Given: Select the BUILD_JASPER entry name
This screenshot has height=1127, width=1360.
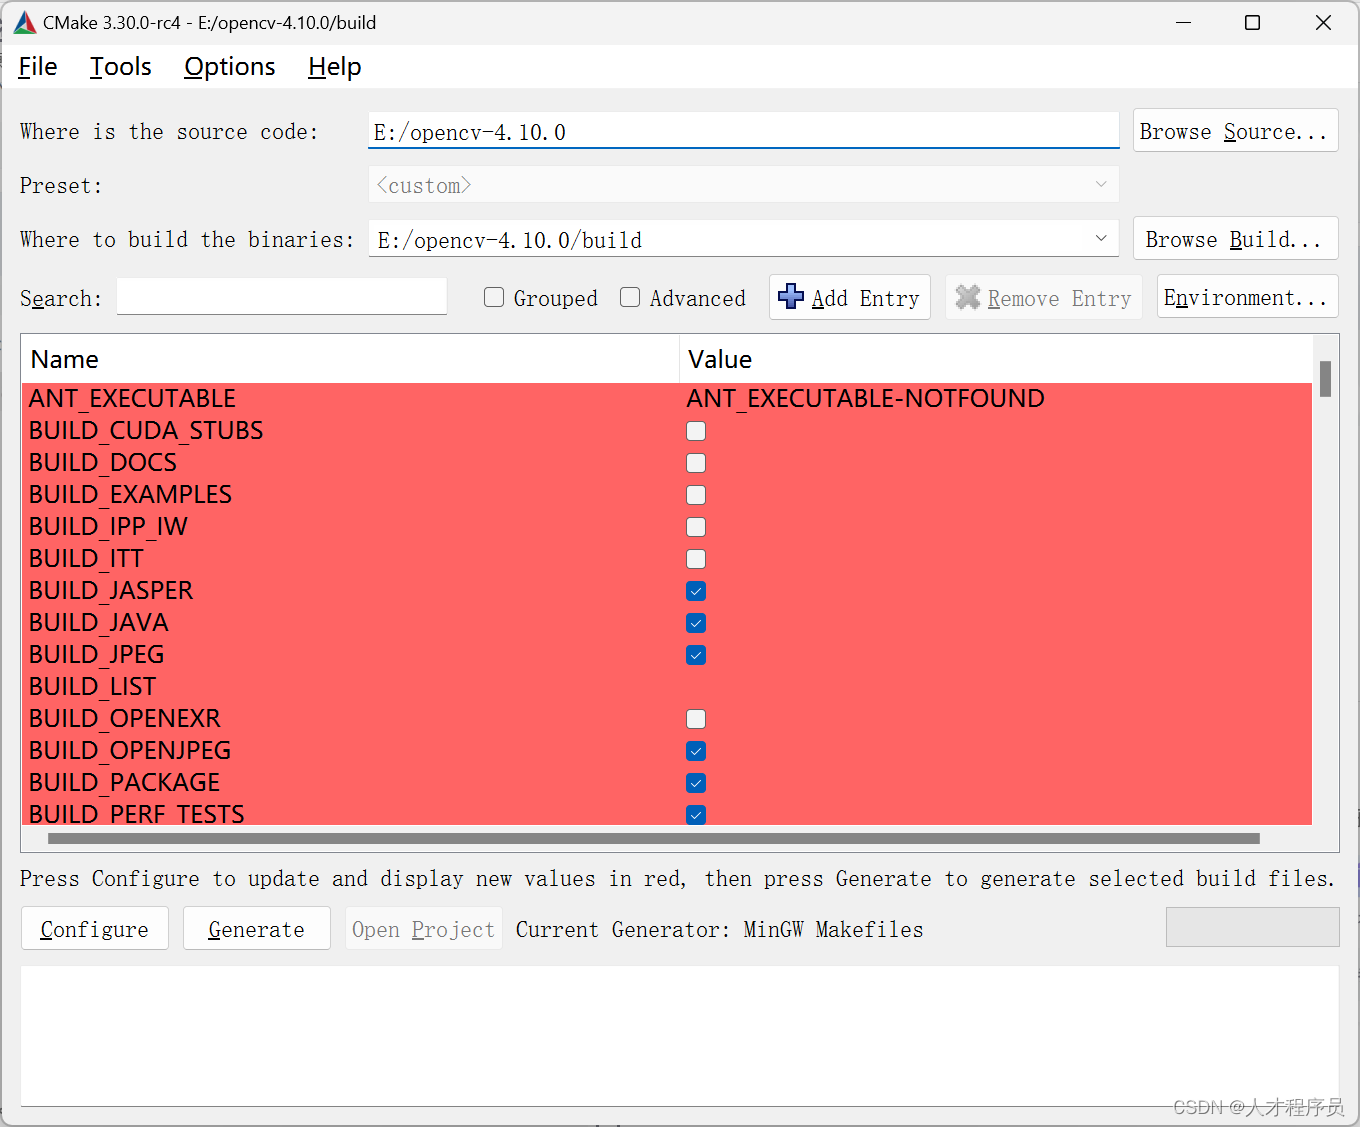Looking at the screenshot, I should point(111,590).
